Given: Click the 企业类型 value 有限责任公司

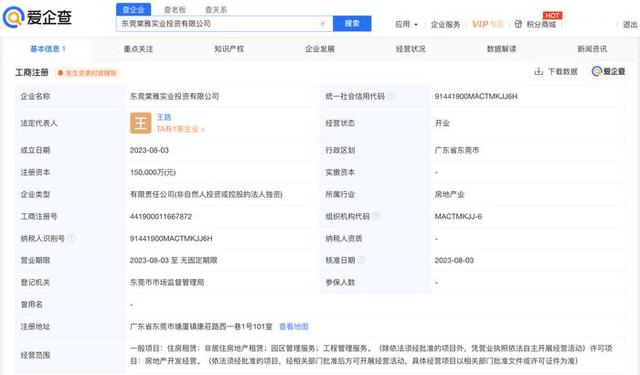Looking at the screenshot, I should pyautogui.click(x=206, y=194).
